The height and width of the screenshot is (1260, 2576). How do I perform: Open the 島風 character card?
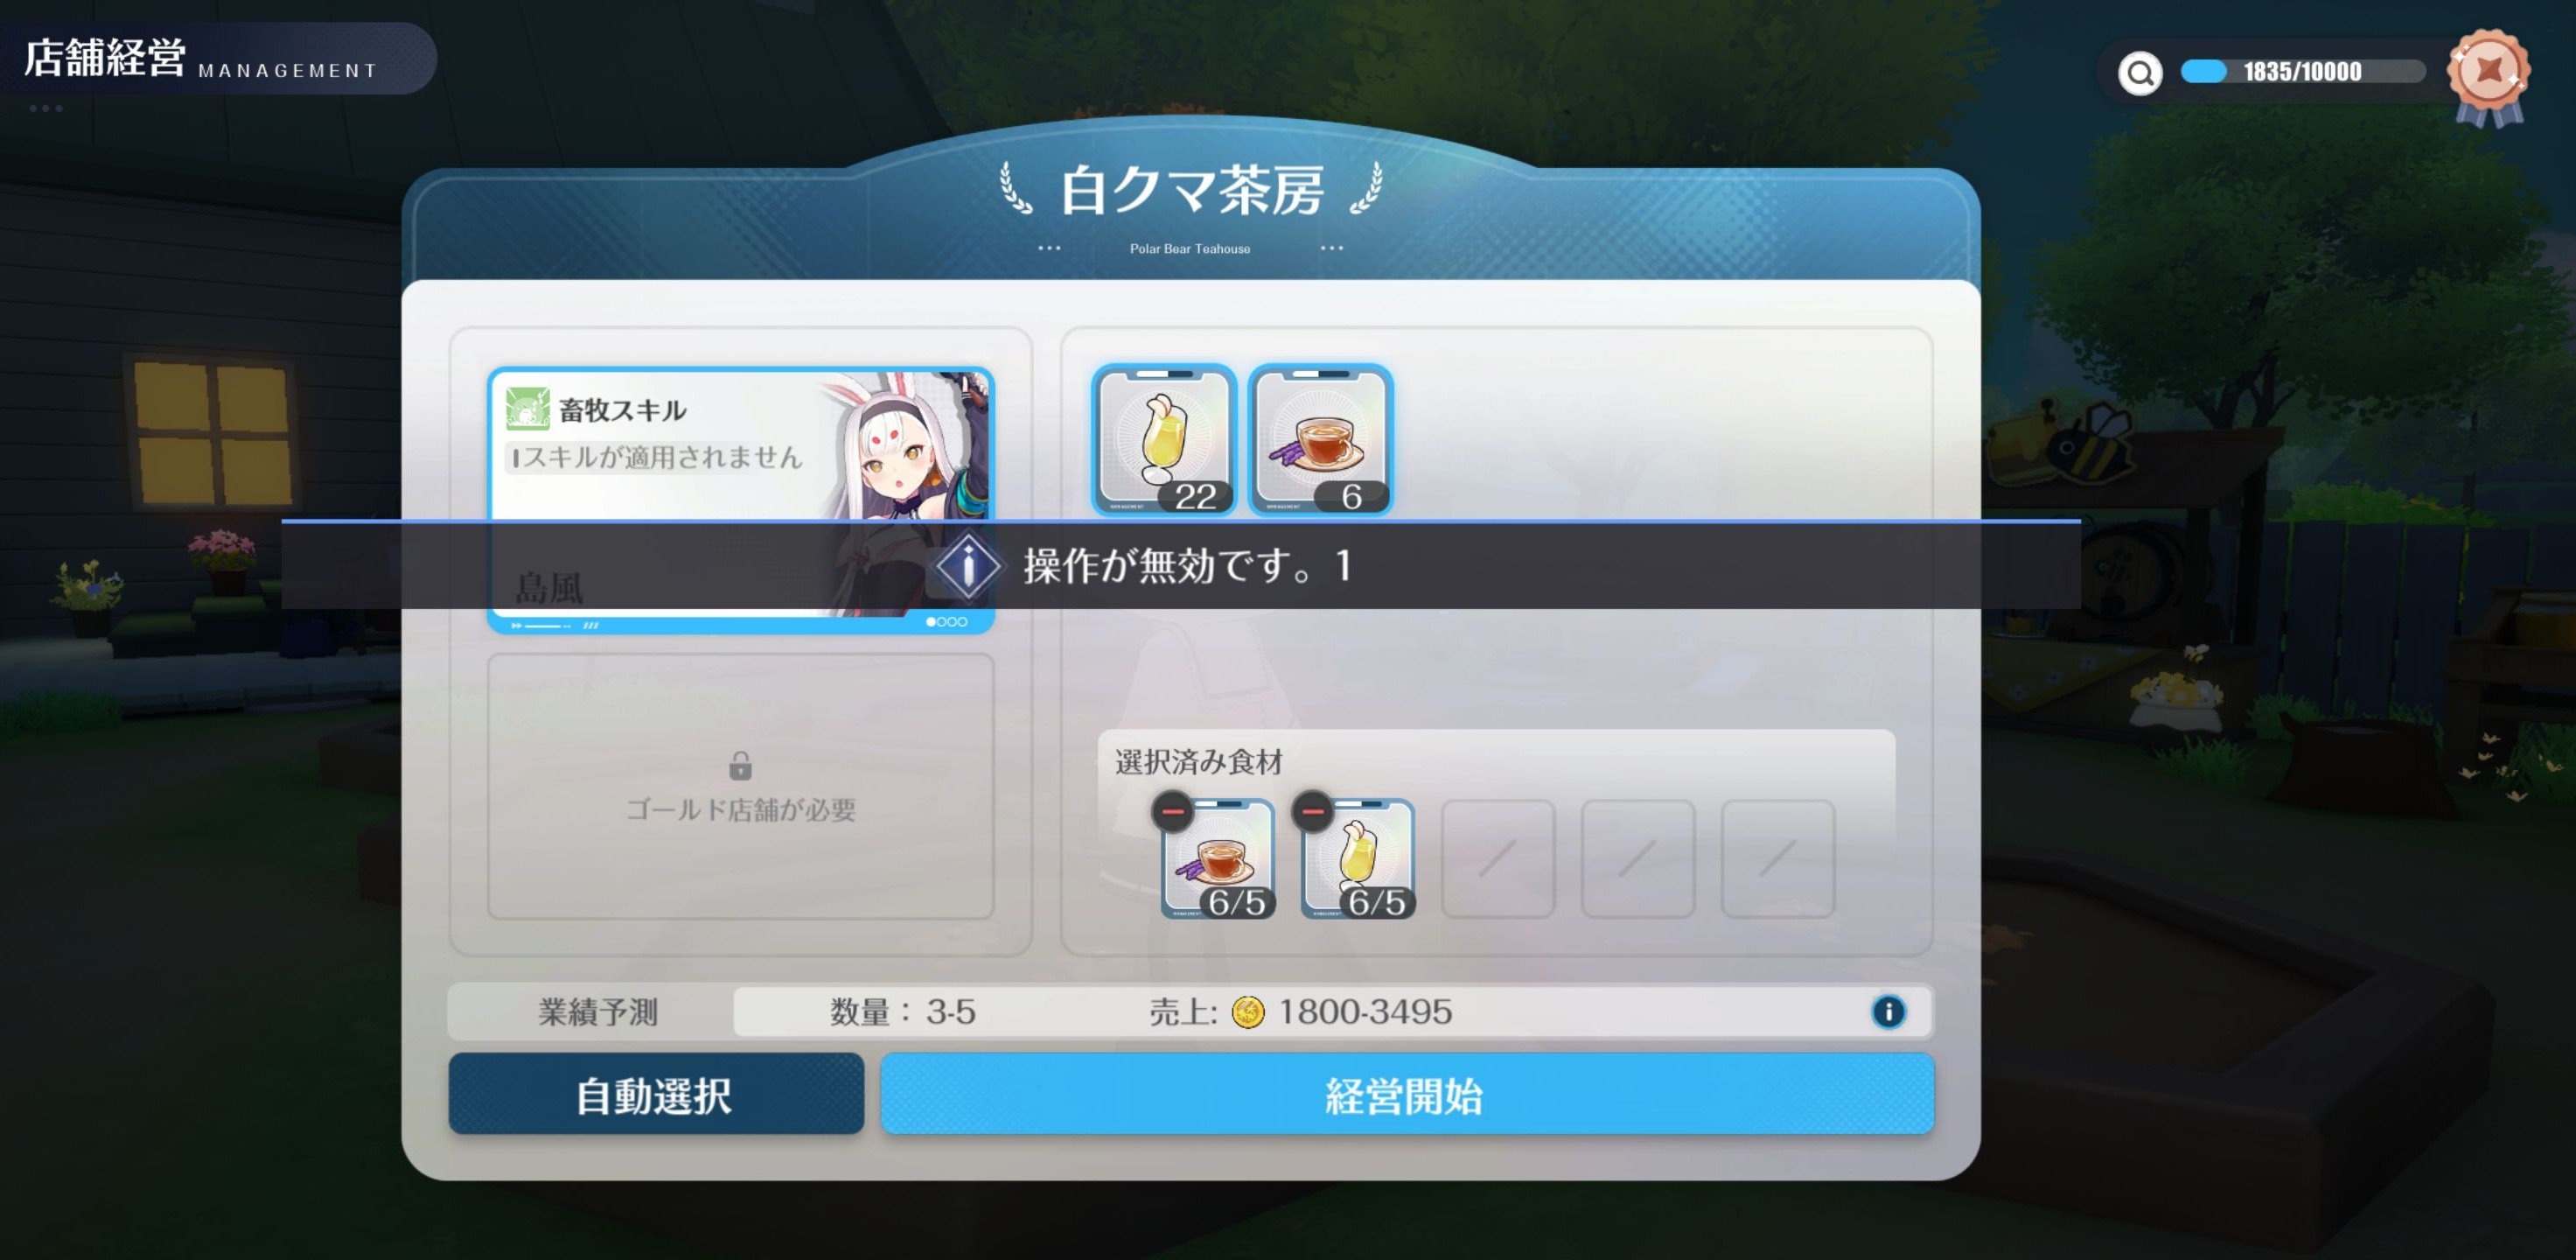coord(740,500)
